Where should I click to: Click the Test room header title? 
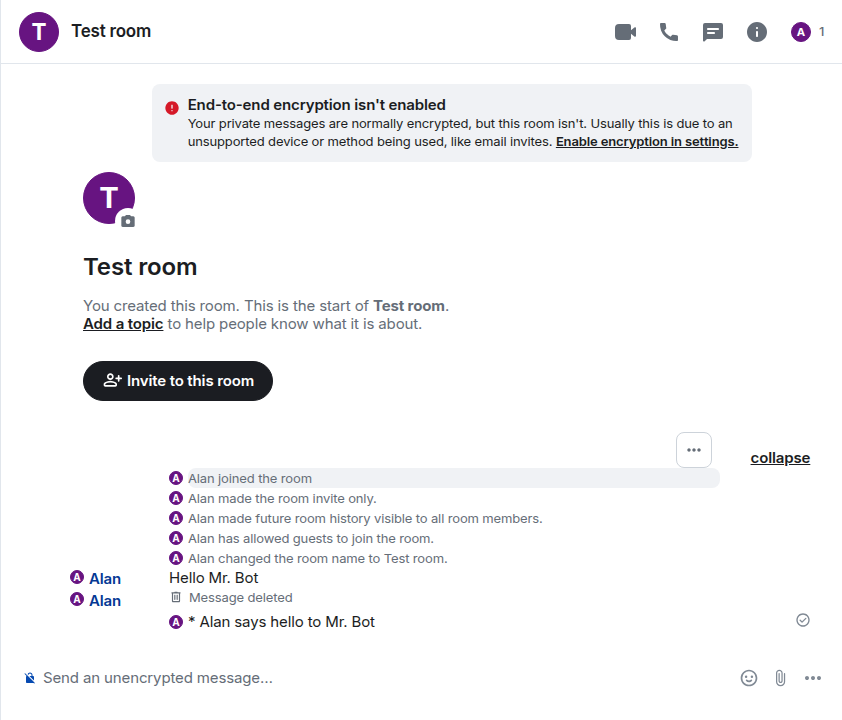(x=111, y=31)
